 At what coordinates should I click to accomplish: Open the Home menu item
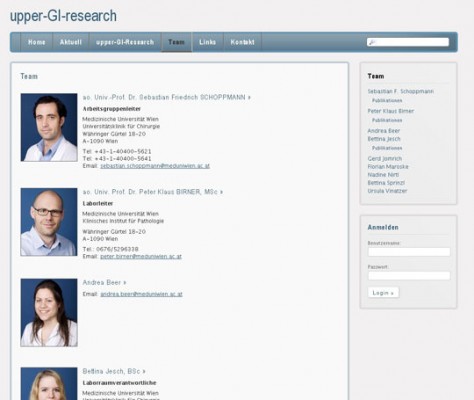[x=37, y=42]
